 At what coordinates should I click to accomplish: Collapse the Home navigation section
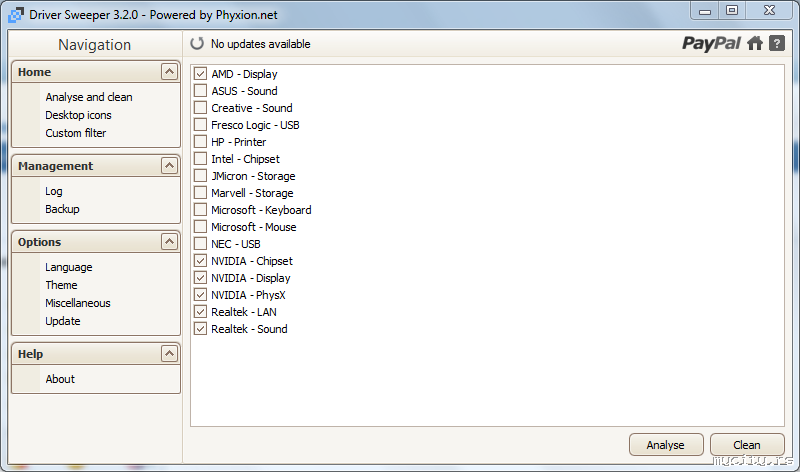click(169, 71)
